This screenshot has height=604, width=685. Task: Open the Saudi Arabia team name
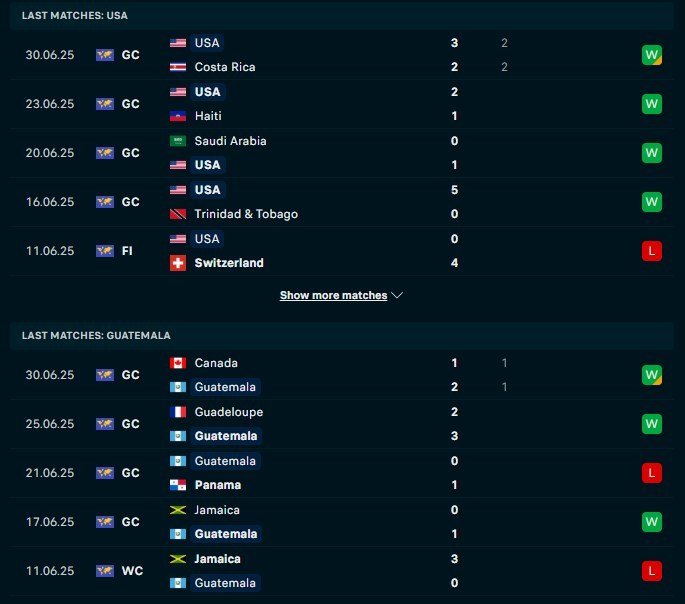[230, 141]
